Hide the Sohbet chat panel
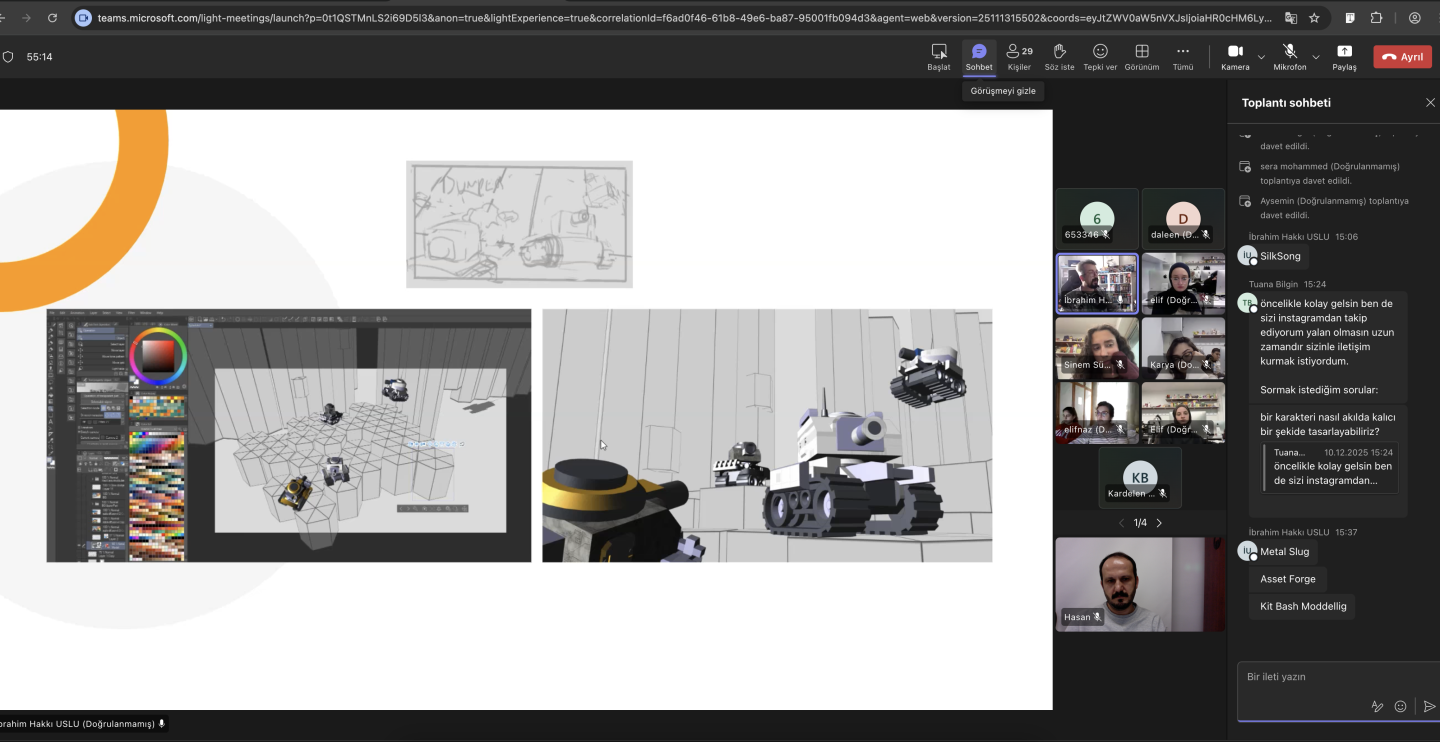Viewport: 1440px width, 742px height. [x=979, y=56]
